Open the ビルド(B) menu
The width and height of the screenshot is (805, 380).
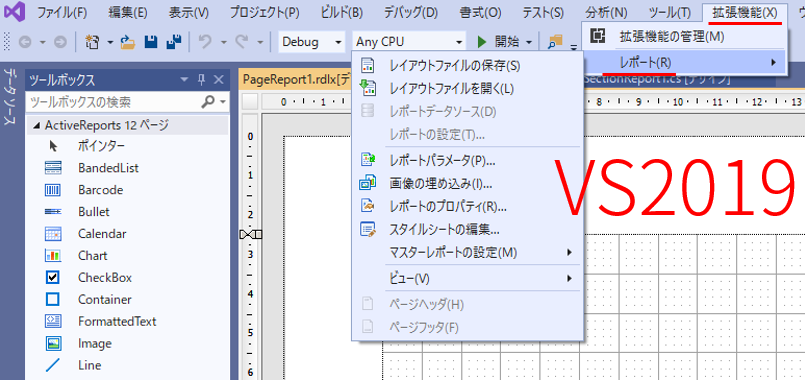341,12
